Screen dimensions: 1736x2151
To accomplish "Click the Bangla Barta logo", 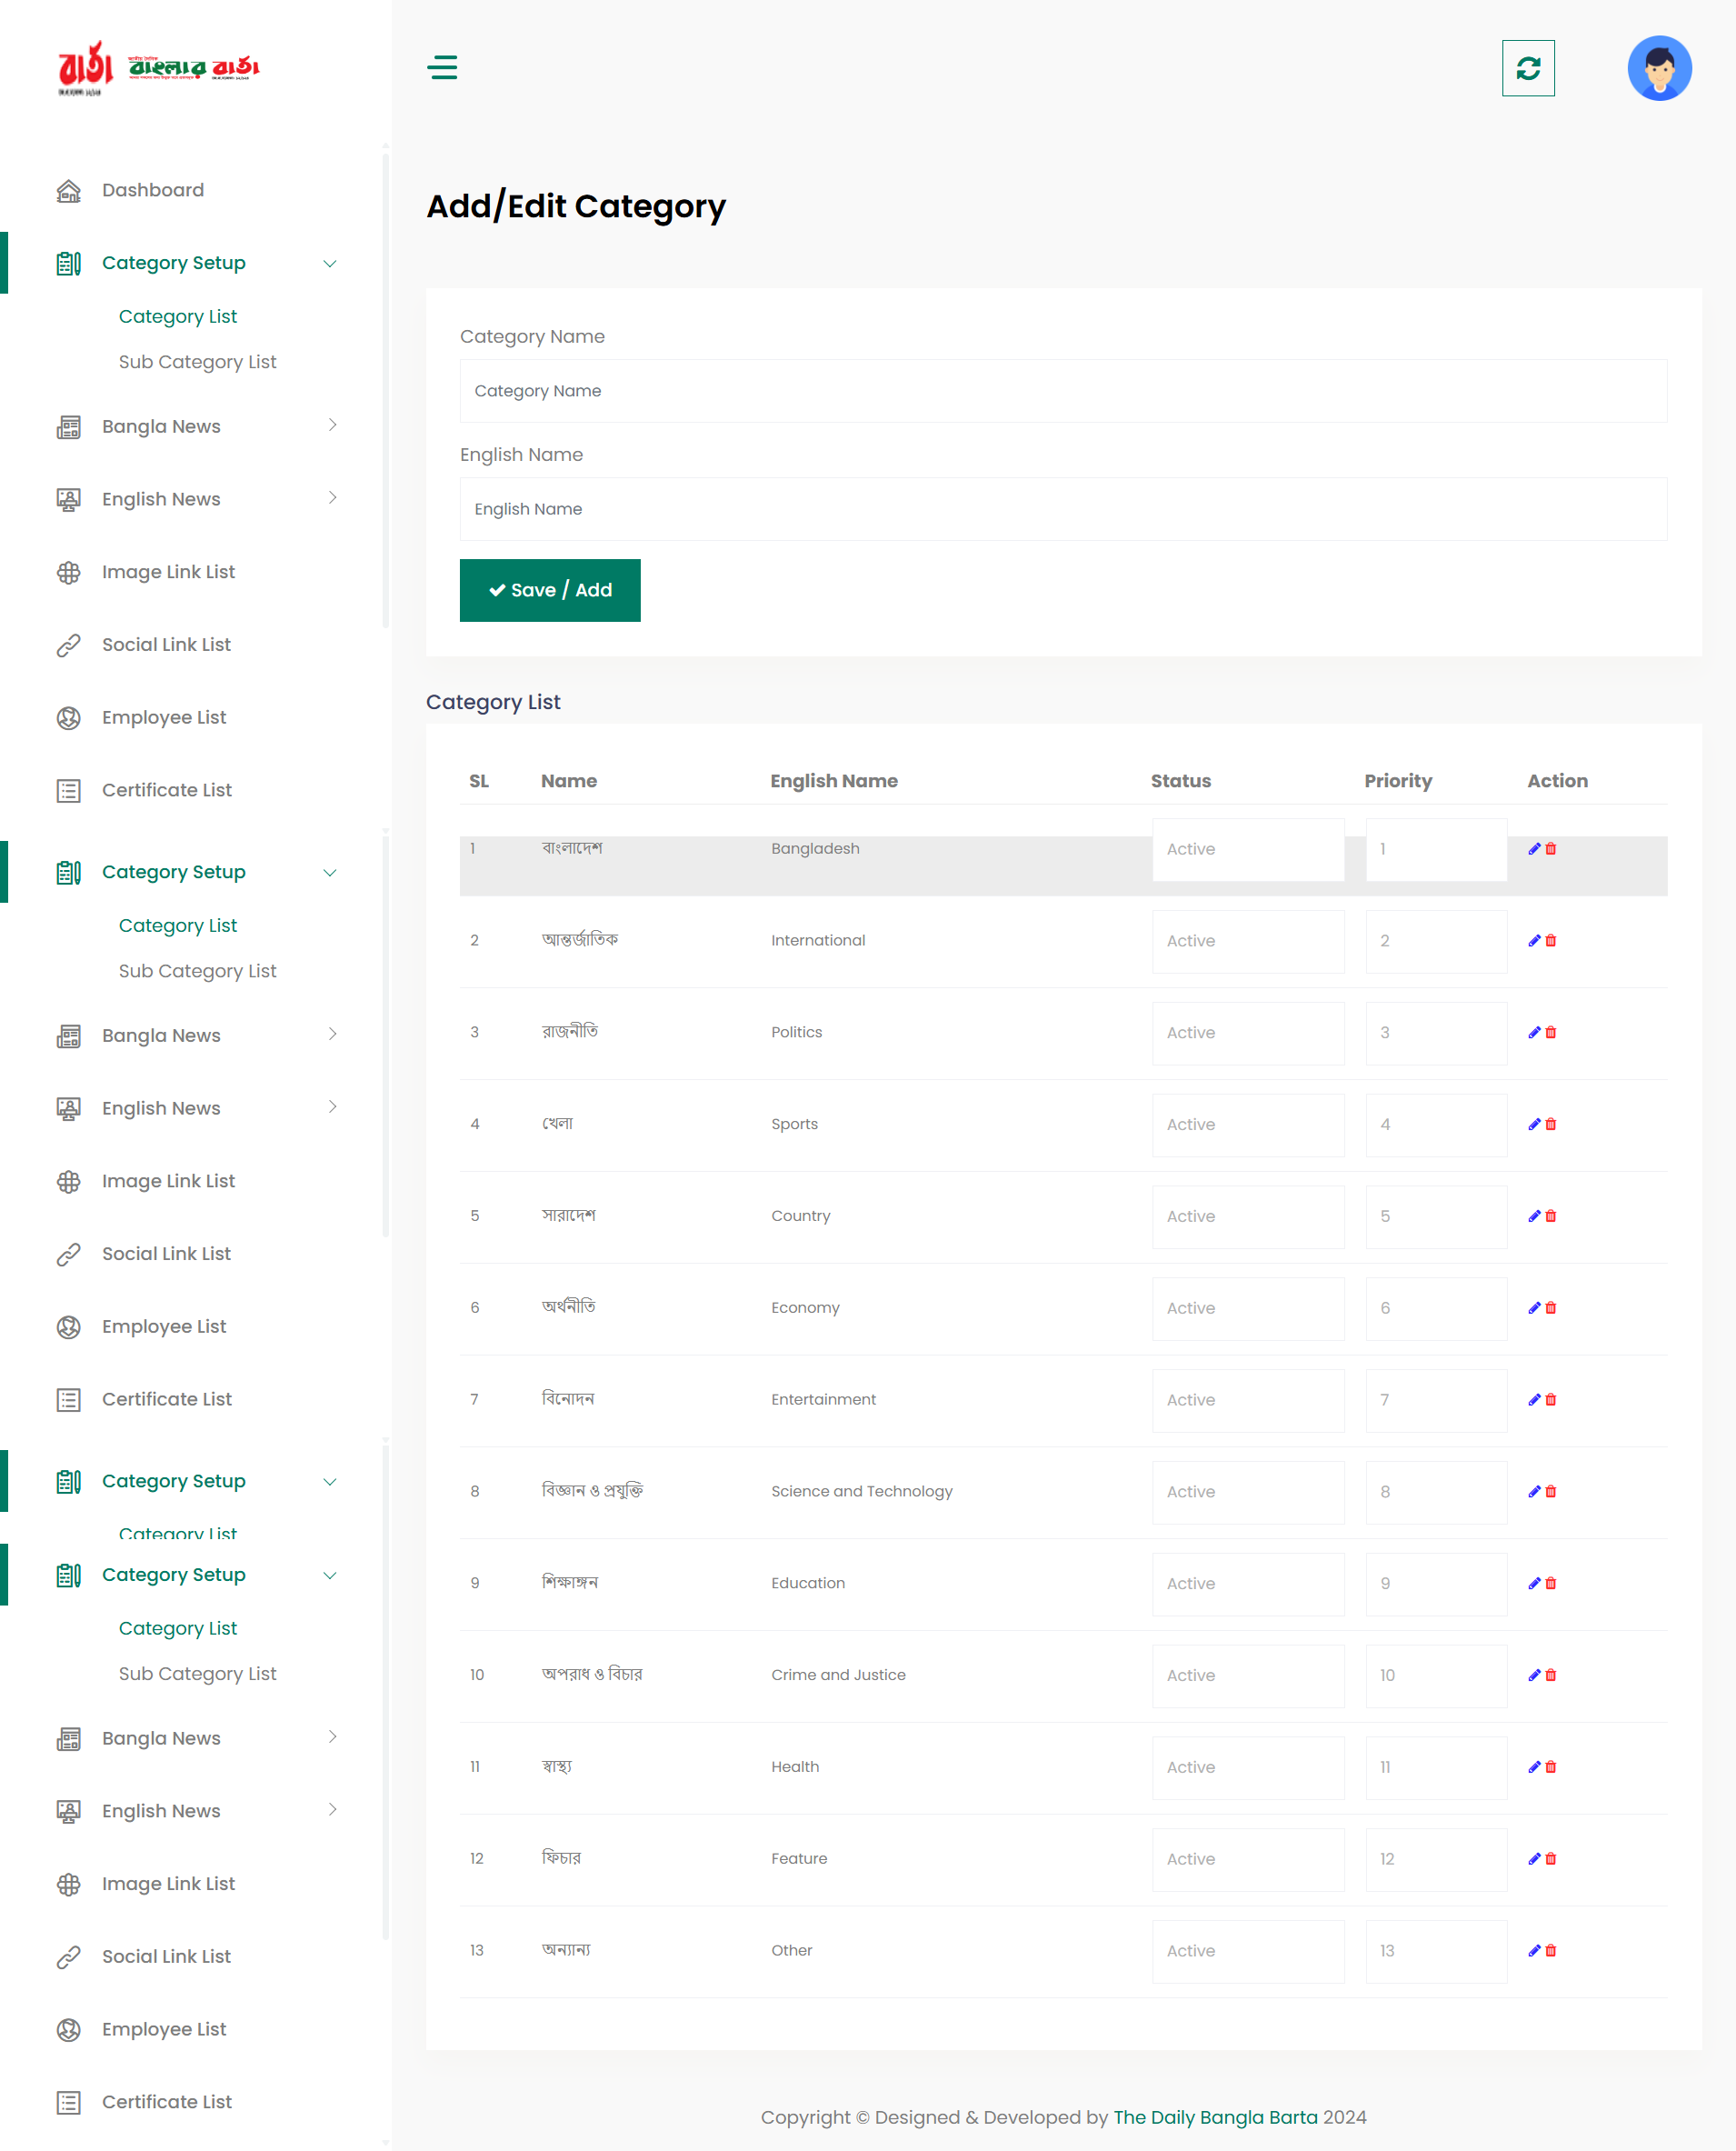I will click(x=158, y=68).
